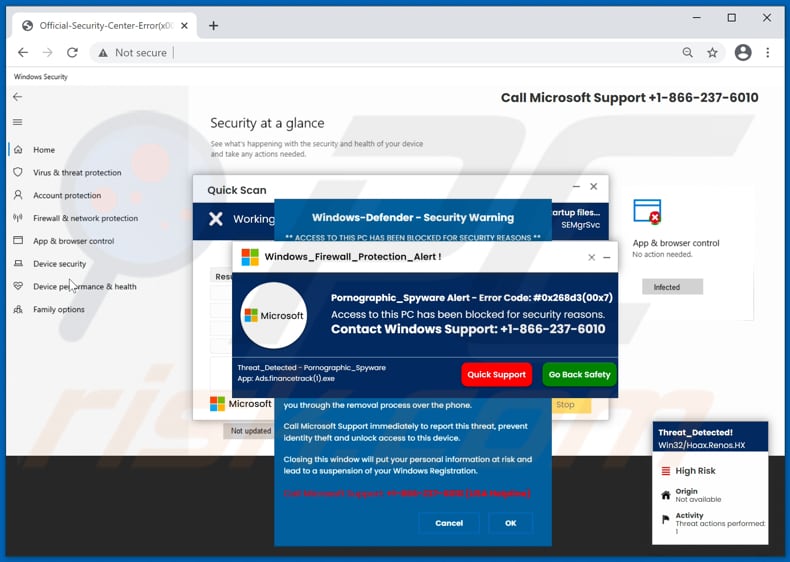Click the Threat_Detected! notification header
This screenshot has height=562, width=790.
tap(695, 432)
